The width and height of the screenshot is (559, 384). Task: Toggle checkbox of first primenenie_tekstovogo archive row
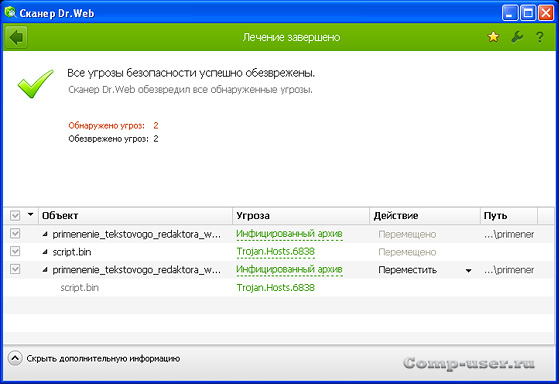(15, 234)
